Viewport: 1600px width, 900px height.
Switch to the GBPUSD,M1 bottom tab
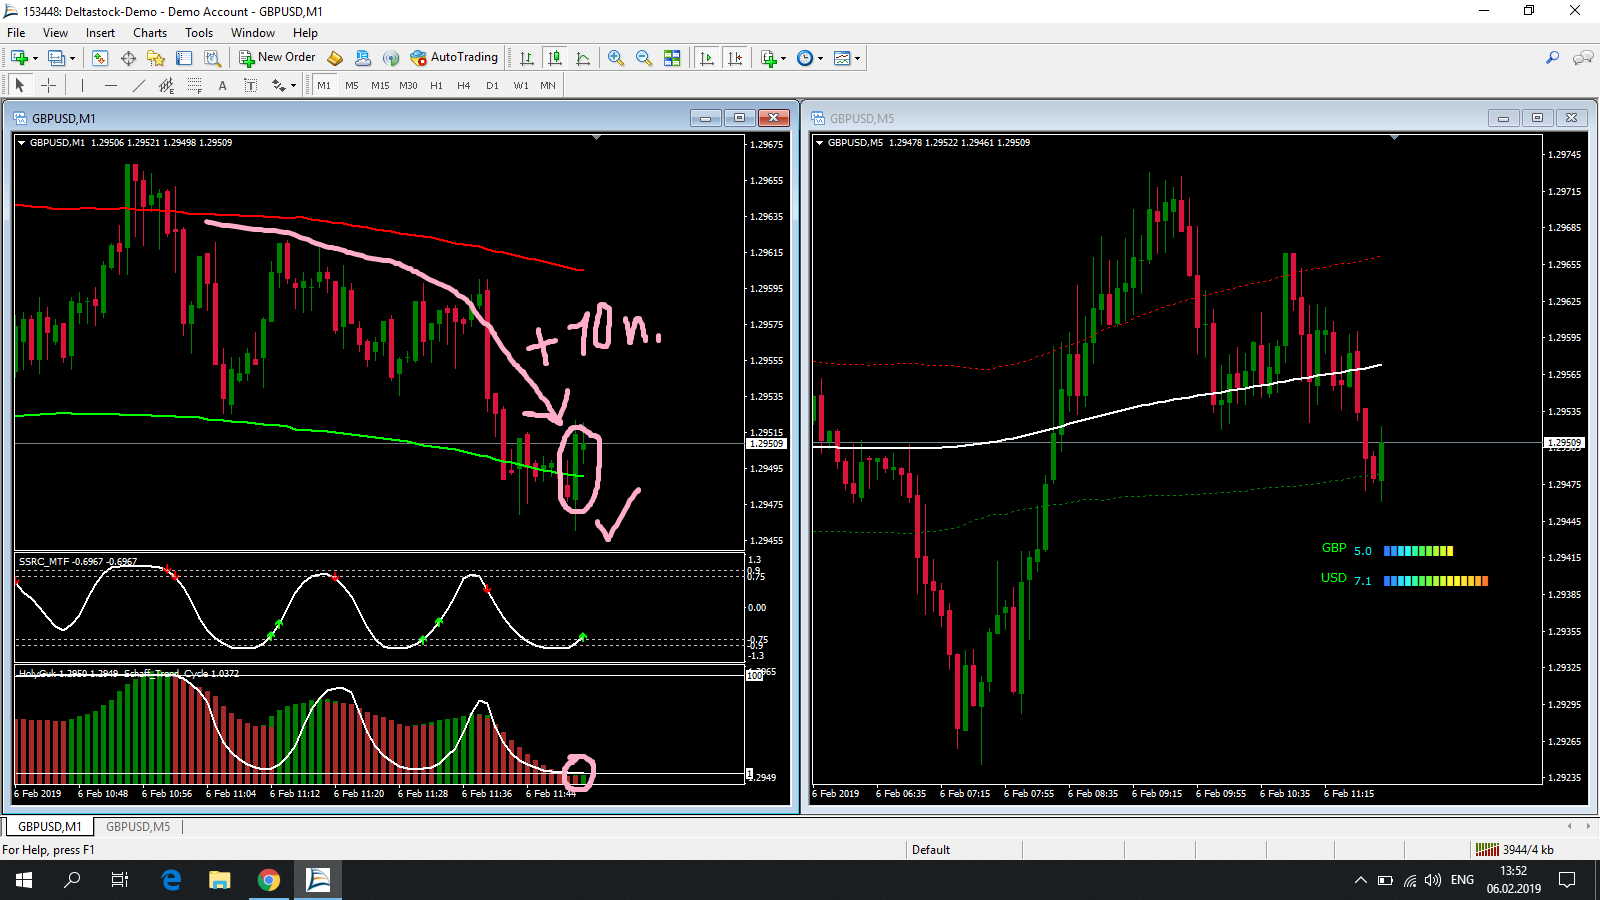[50, 827]
